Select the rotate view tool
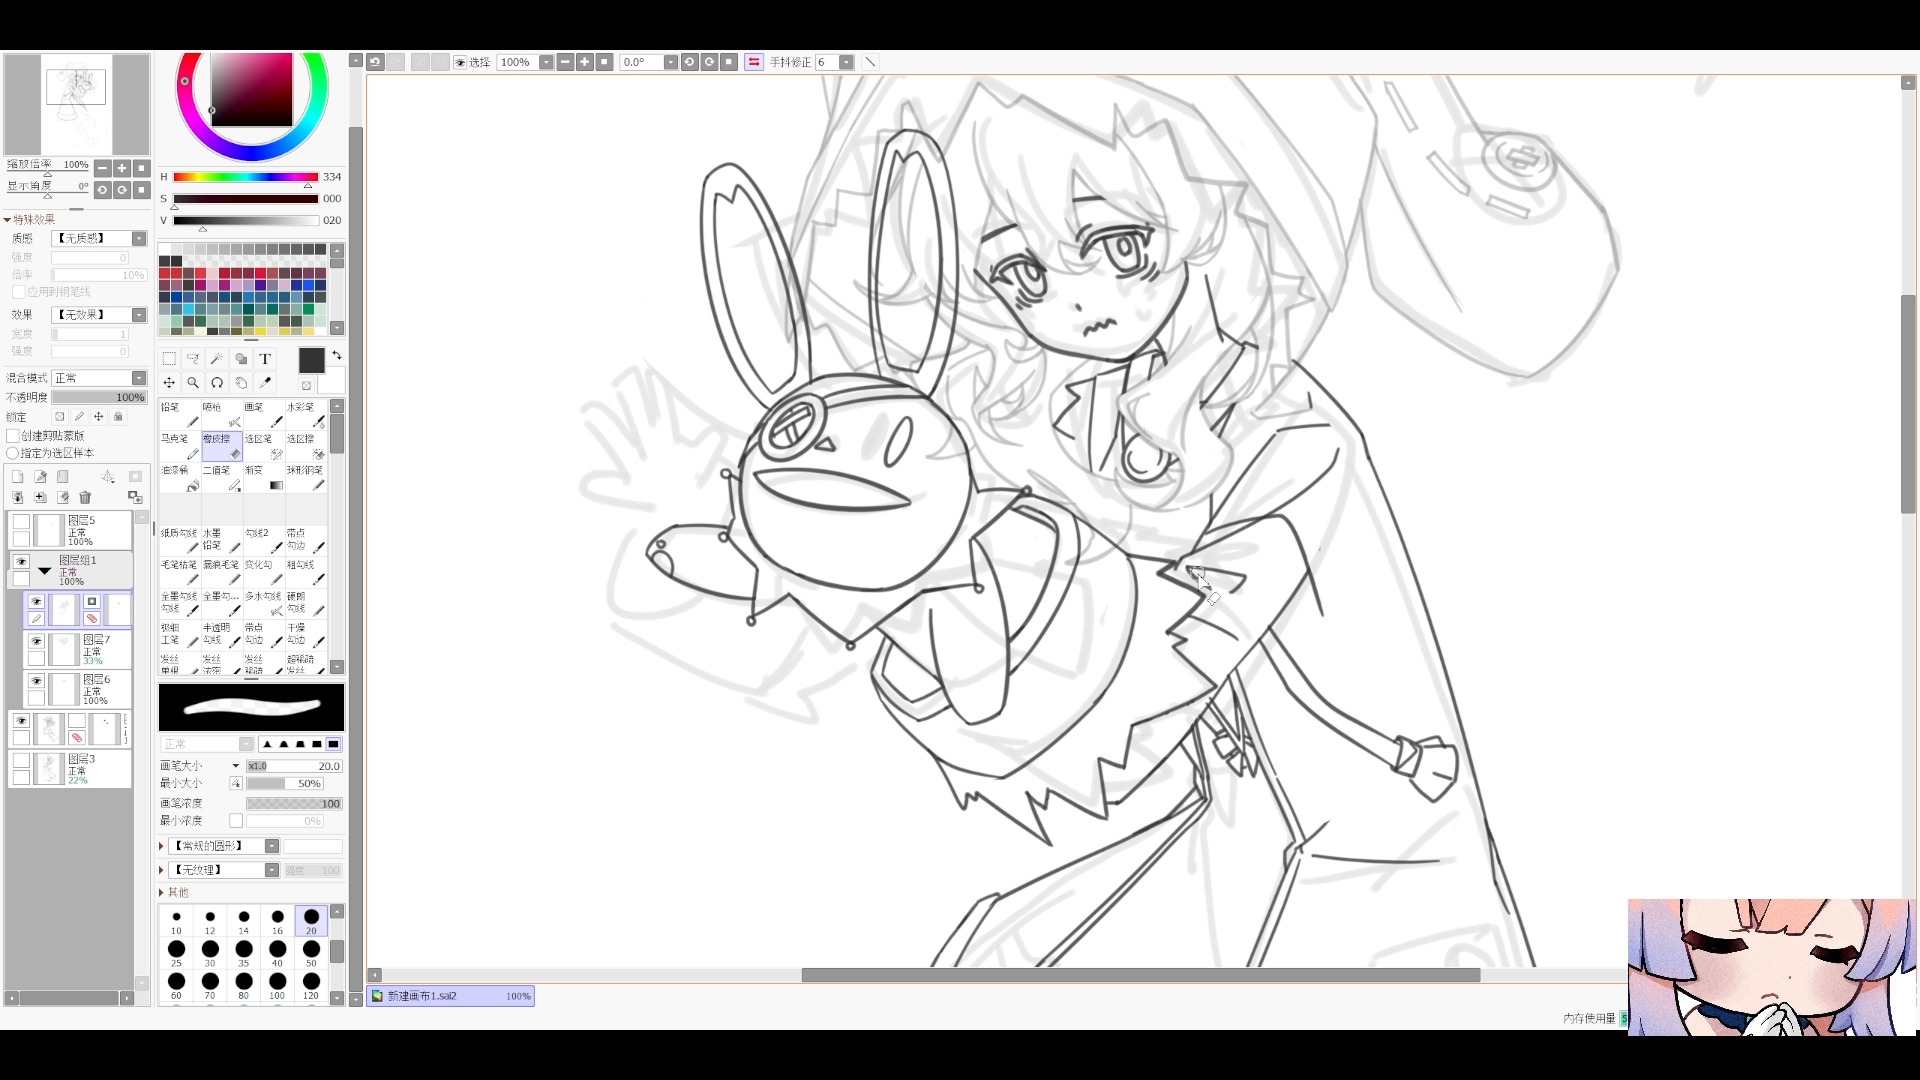This screenshot has width=1920, height=1080. [217, 383]
